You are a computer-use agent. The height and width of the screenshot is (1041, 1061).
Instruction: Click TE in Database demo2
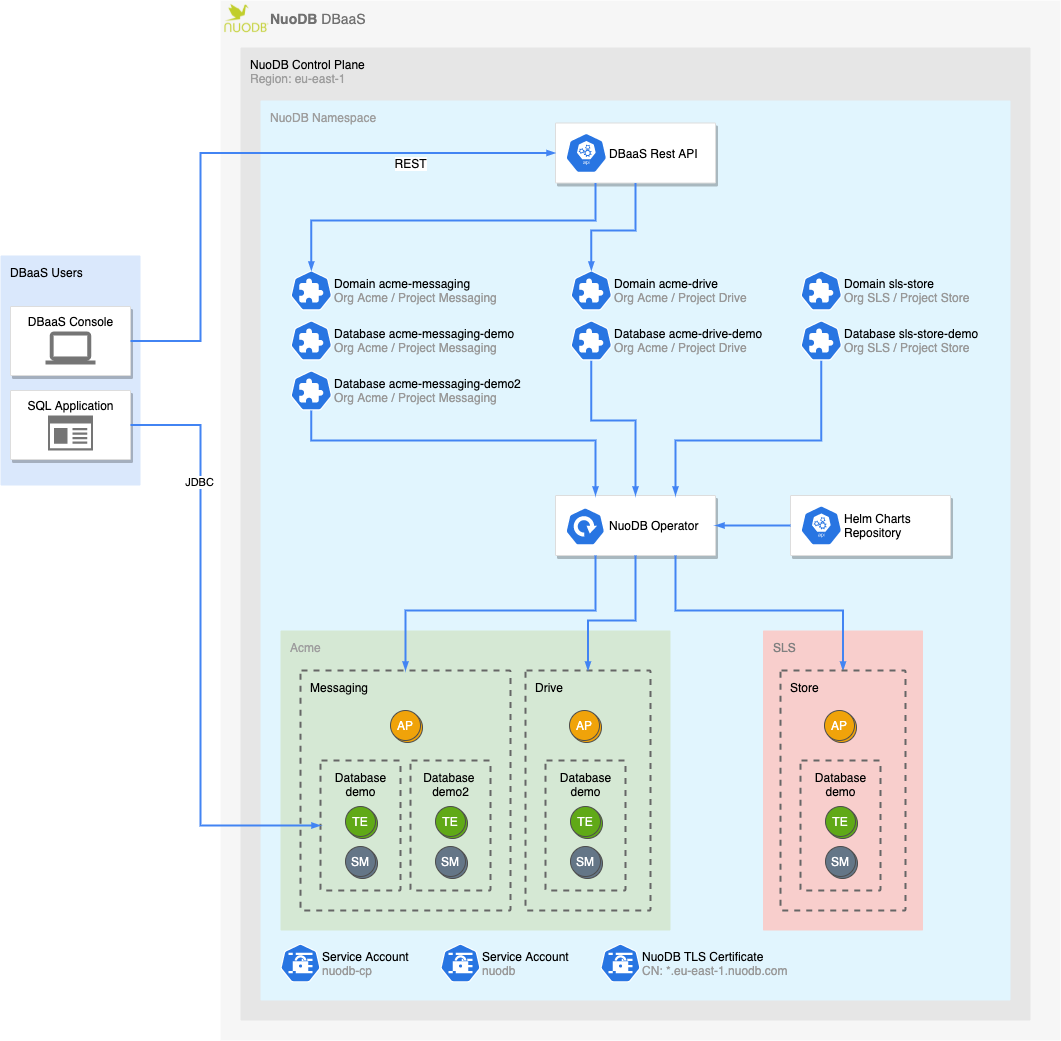(451, 822)
